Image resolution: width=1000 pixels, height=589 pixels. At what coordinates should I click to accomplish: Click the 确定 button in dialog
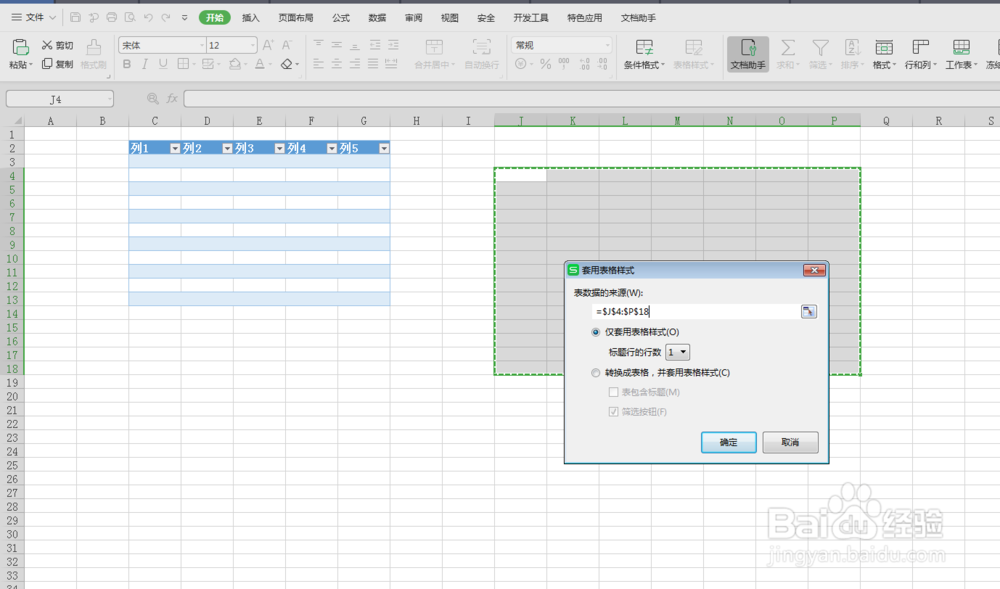728,442
